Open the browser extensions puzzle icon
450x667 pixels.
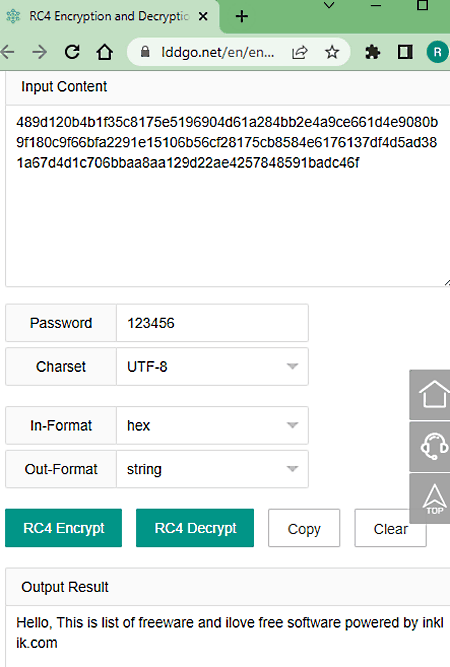coord(373,52)
